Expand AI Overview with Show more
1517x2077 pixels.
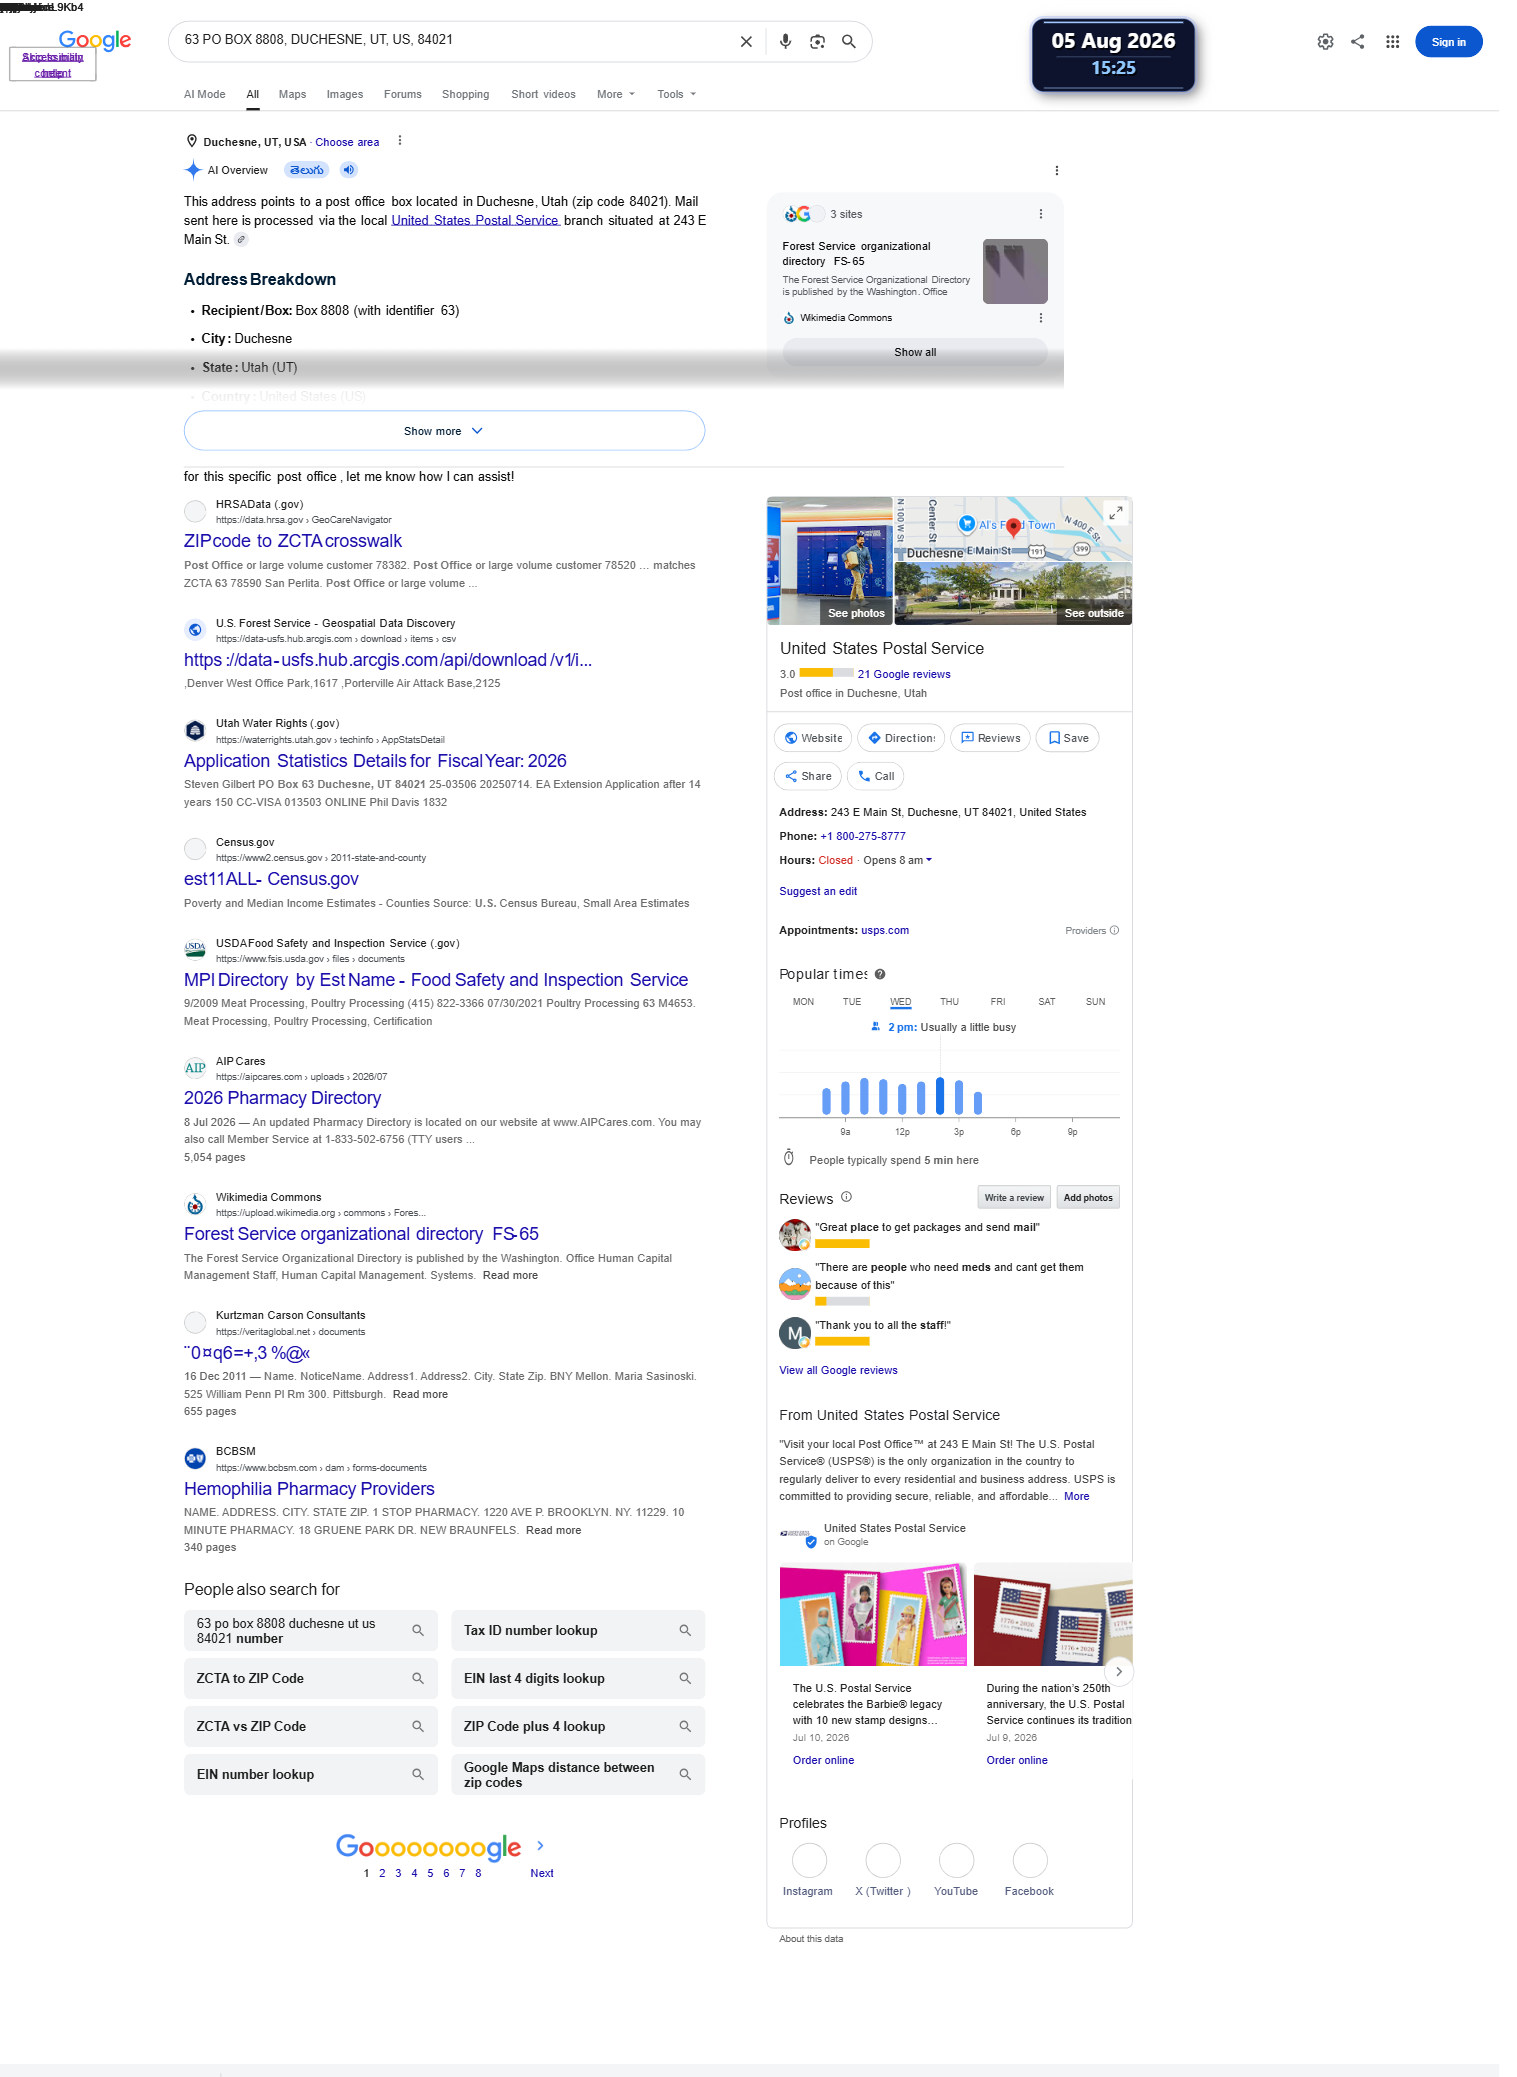(x=444, y=431)
